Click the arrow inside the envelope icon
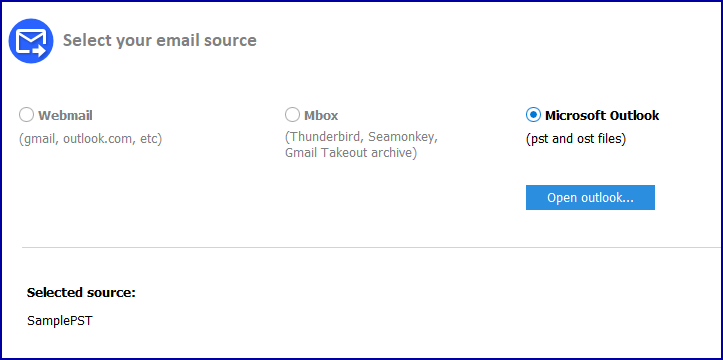Image resolution: width=723 pixels, height=360 pixels. 39,51
